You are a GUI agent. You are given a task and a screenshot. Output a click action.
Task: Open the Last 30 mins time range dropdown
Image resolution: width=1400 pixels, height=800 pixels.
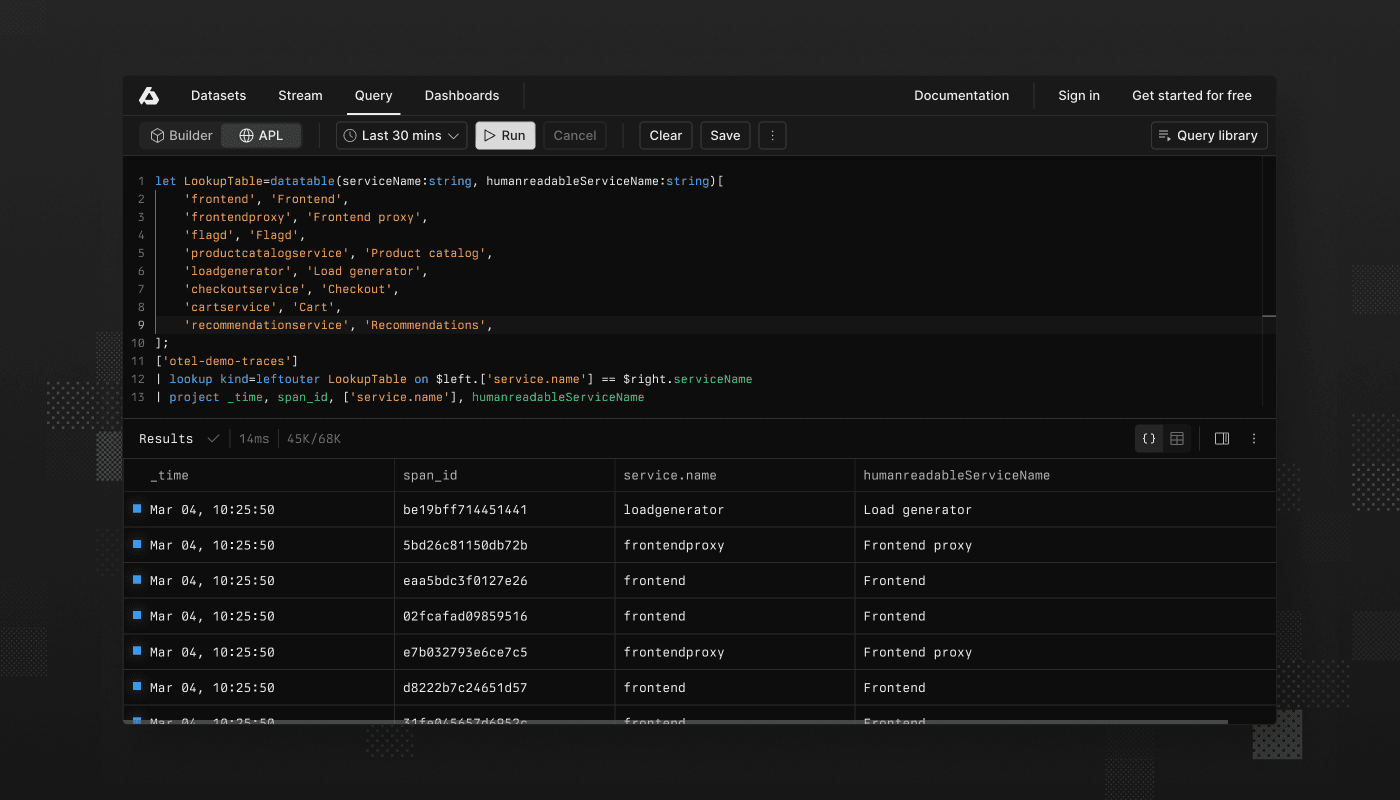click(x=400, y=135)
